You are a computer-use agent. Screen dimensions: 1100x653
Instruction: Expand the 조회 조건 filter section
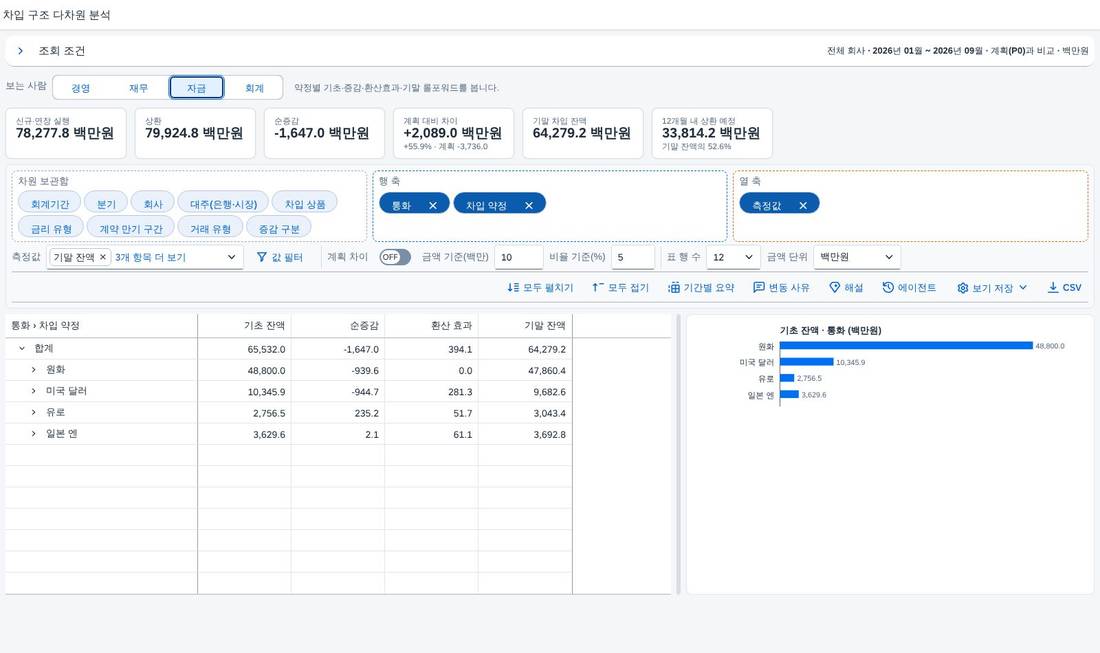coord(20,51)
